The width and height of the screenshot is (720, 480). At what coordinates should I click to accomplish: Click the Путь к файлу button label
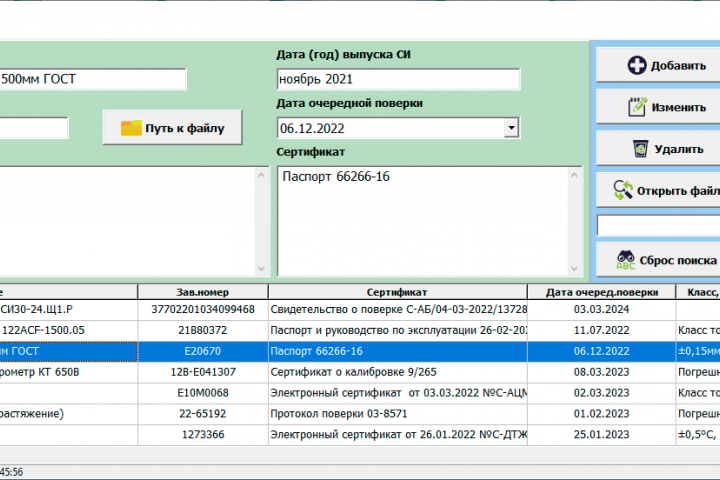click(185, 128)
